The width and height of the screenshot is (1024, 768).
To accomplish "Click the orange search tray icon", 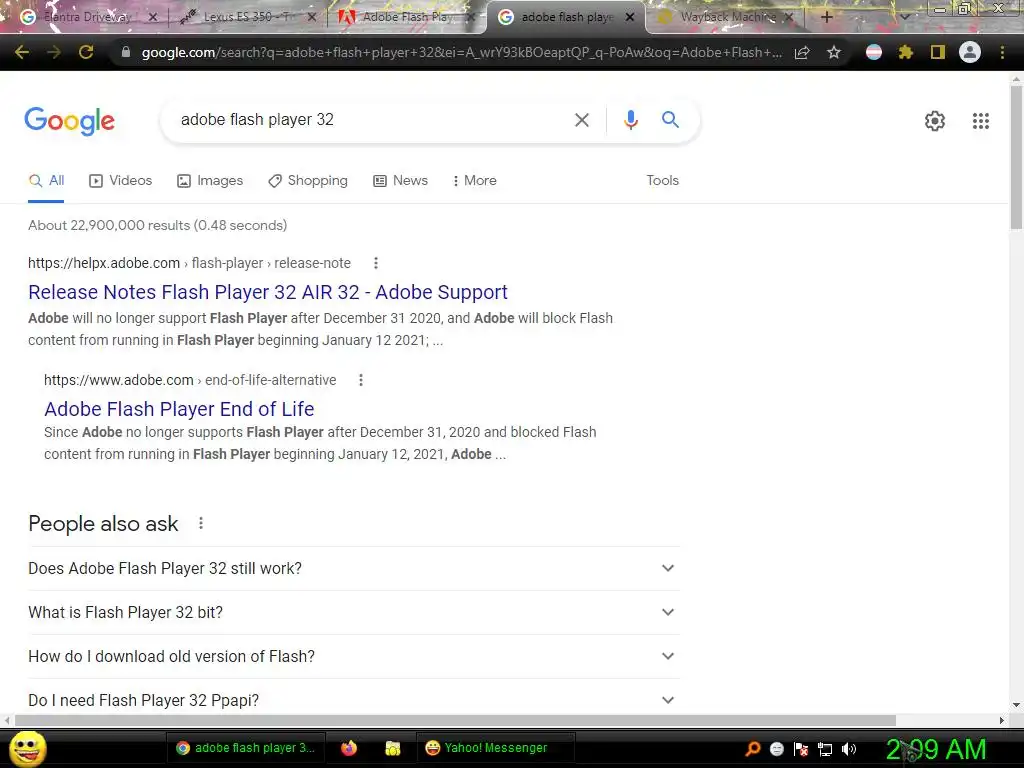I will click(x=753, y=748).
